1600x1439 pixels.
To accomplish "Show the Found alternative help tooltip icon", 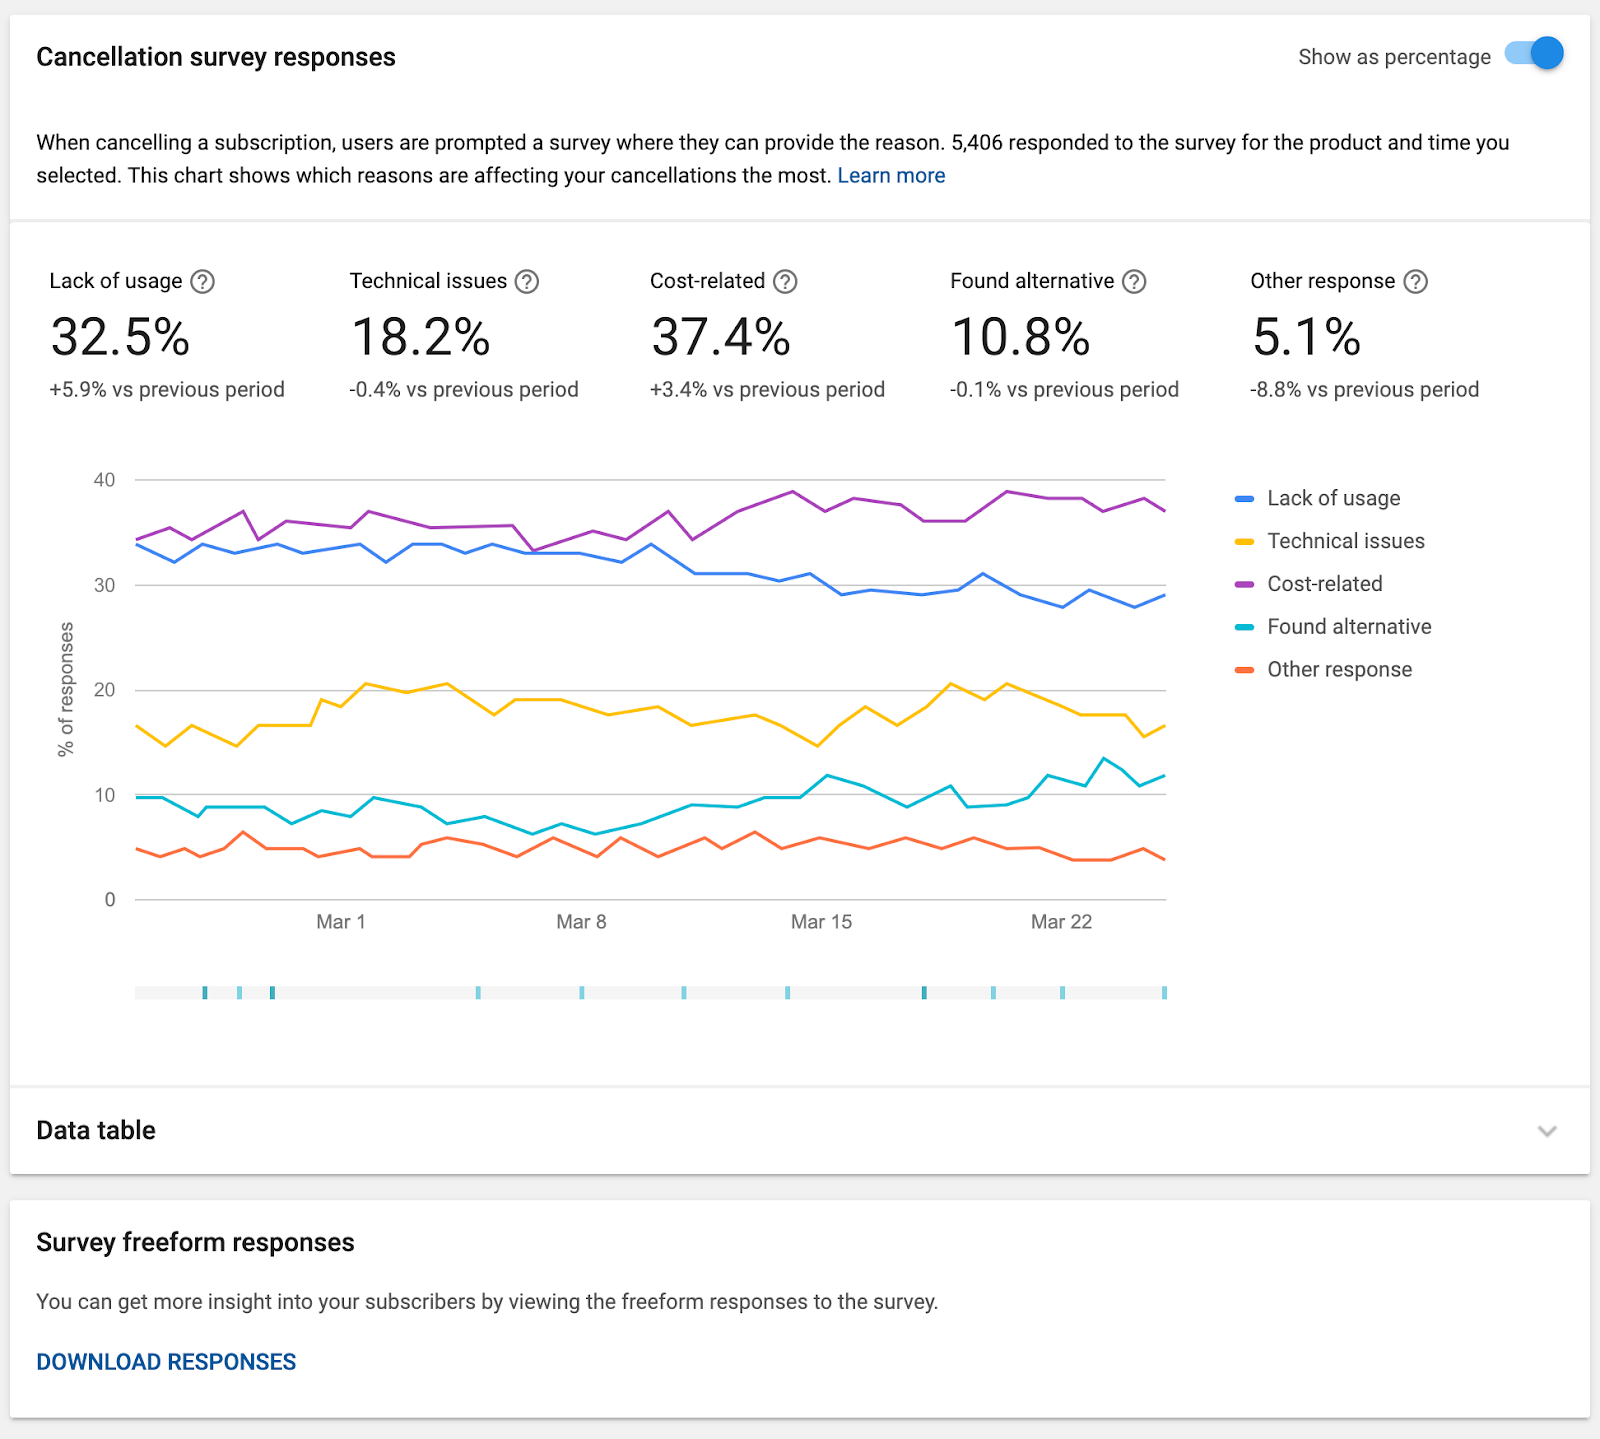I will (x=1134, y=282).
